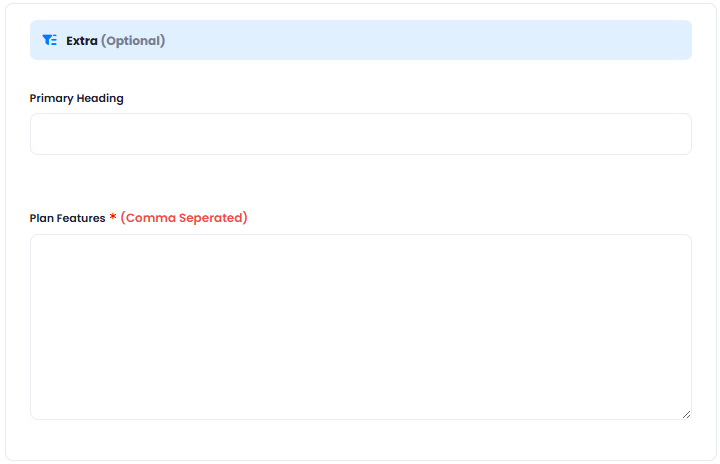Click the gray '(Optional)' text in header
The height and width of the screenshot is (464, 720).
pos(133,41)
